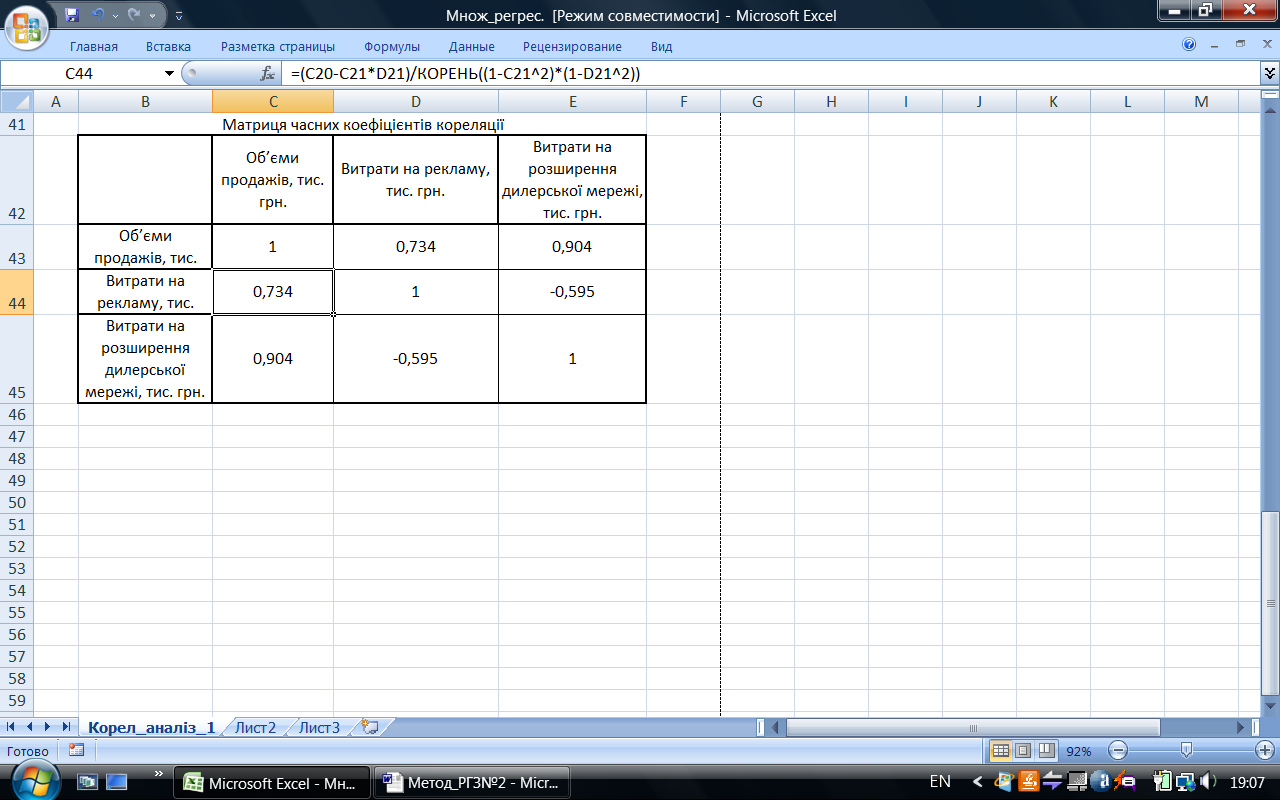Open the Вид ribbon tab
The height and width of the screenshot is (800, 1280).
(x=661, y=46)
